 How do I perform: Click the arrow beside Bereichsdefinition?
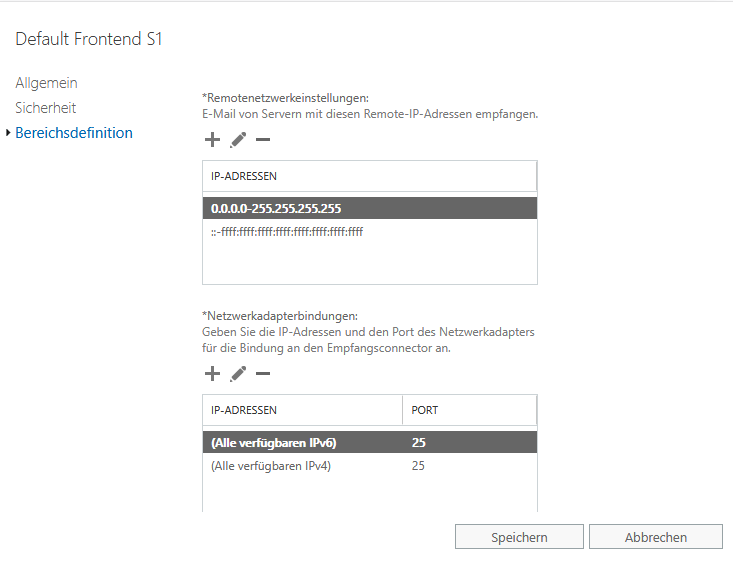(x=8, y=133)
